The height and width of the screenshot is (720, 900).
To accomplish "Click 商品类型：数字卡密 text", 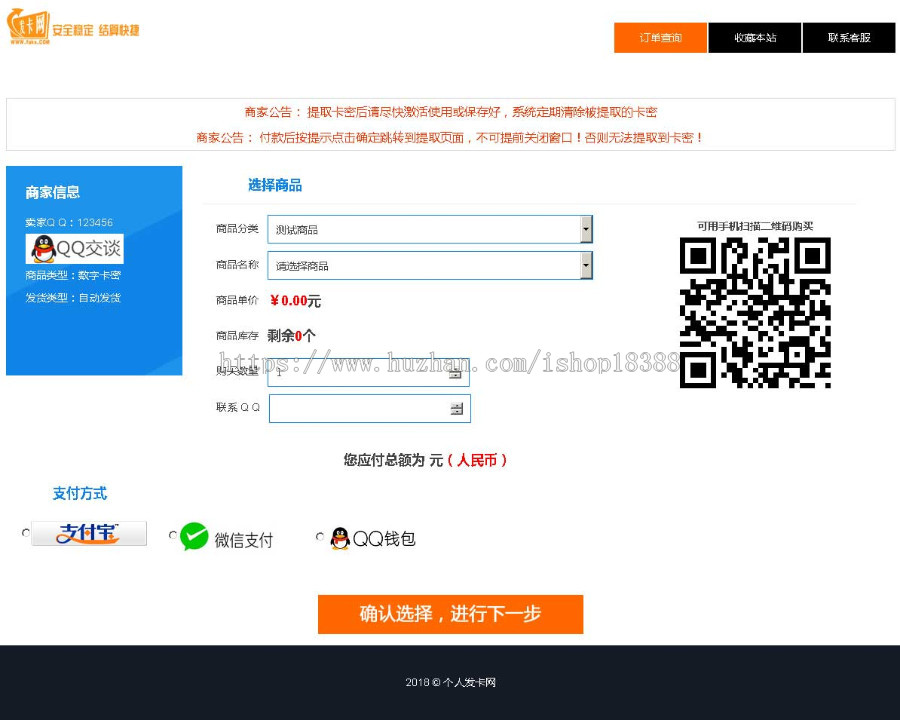I will pos(73,275).
